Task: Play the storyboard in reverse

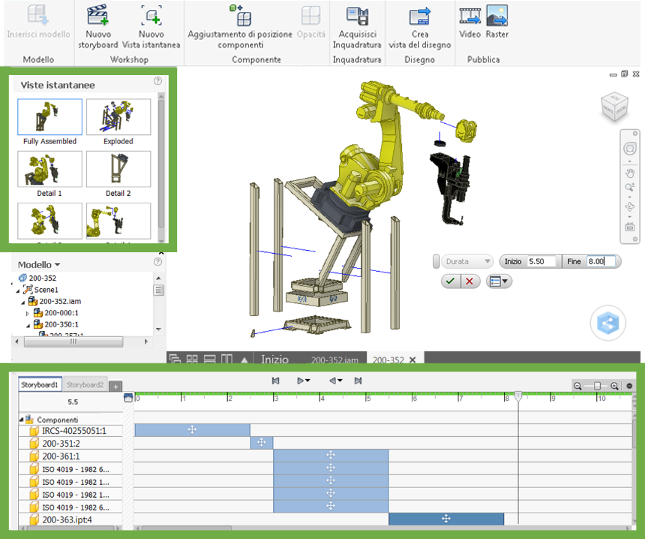Action: [x=333, y=381]
